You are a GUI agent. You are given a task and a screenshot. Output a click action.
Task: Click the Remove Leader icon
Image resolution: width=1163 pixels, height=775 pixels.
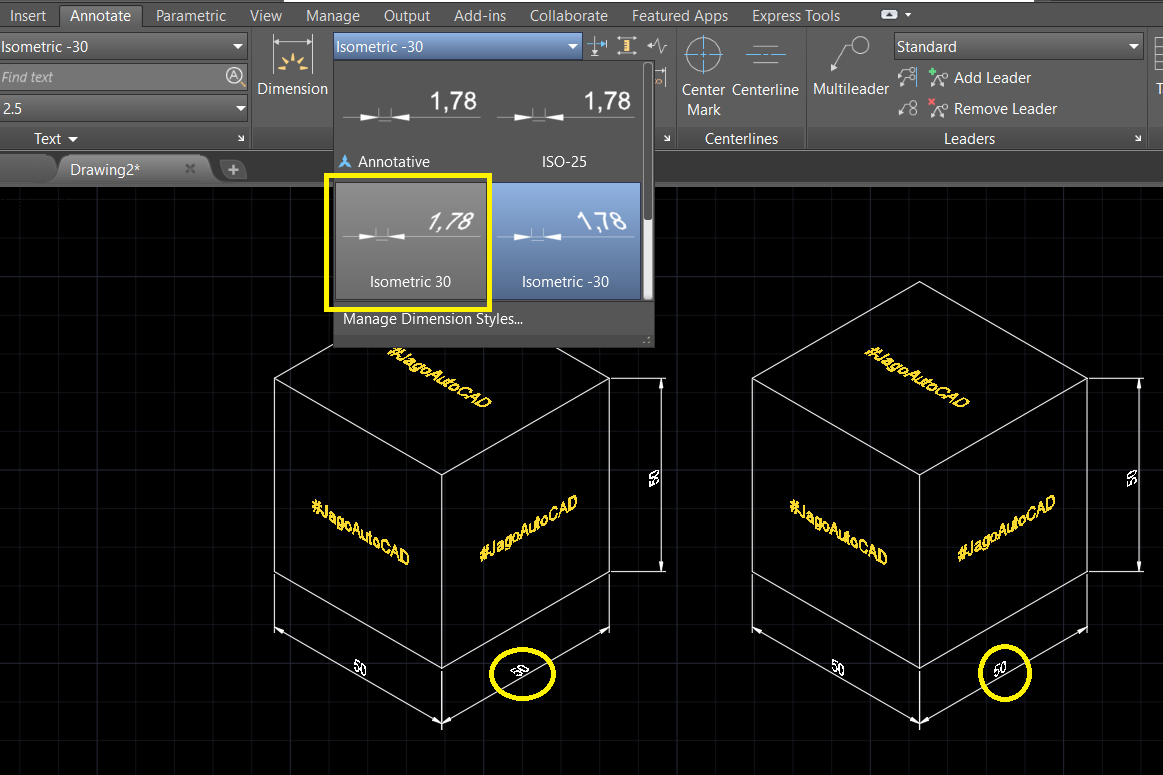(938, 108)
